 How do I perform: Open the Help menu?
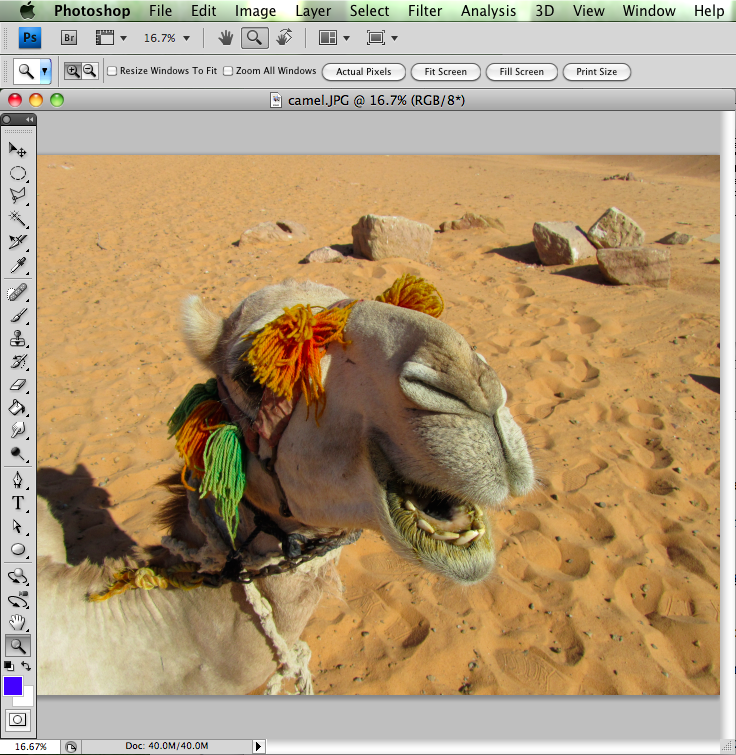[x=709, y=11]
